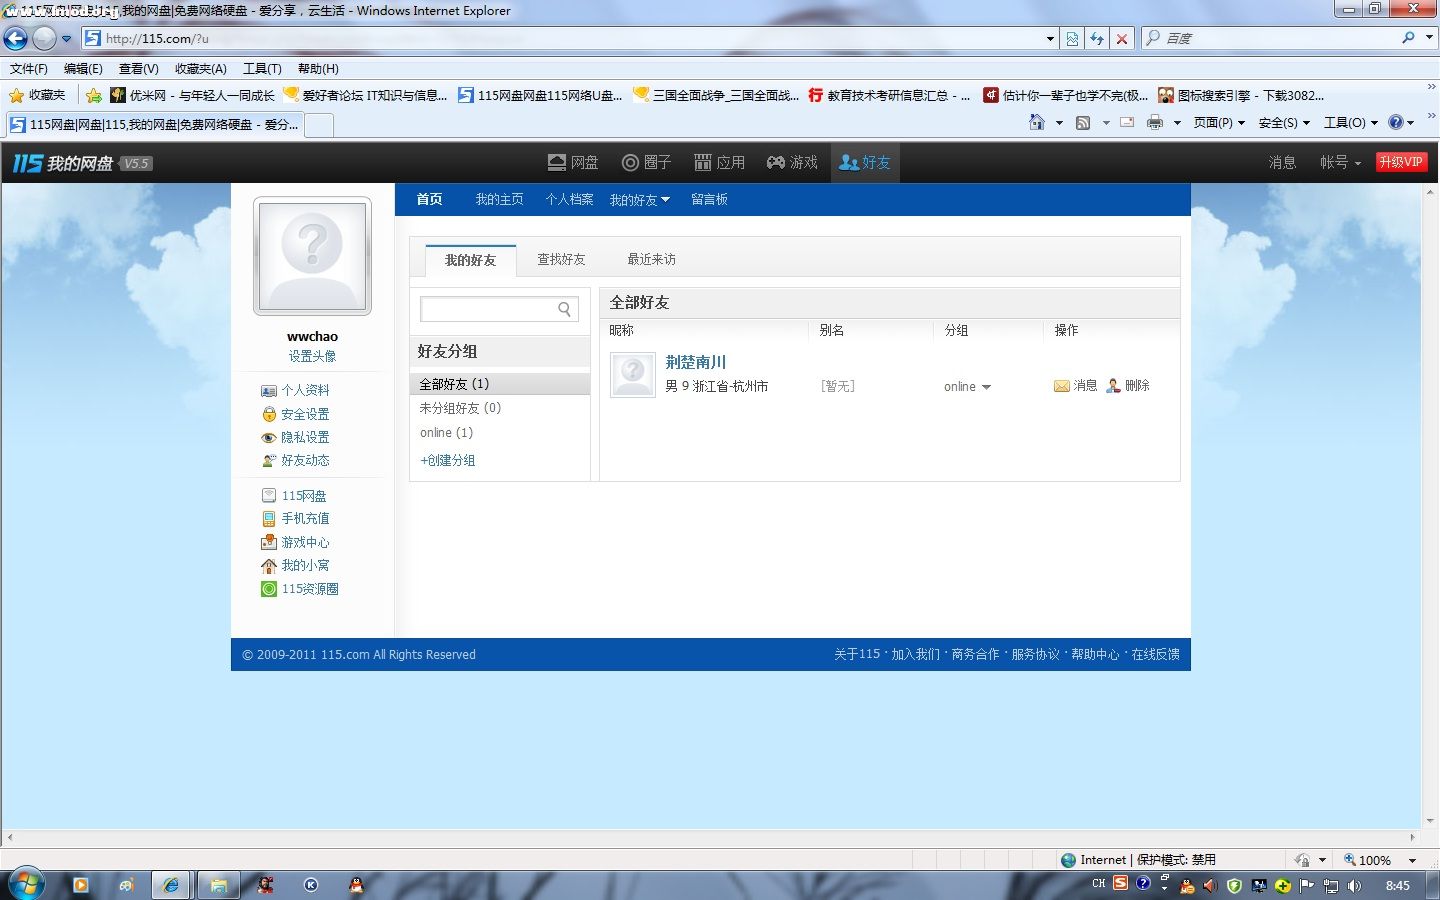
Task: Click the 升级VIP button
Action: point(1400,162)
